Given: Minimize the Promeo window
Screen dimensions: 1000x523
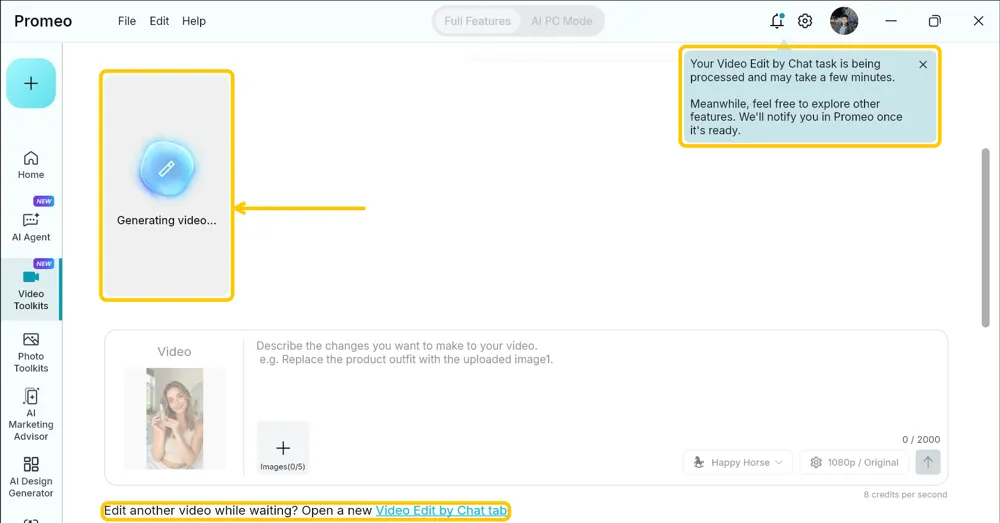Looking at the screenshot, I should pos(891,21).
